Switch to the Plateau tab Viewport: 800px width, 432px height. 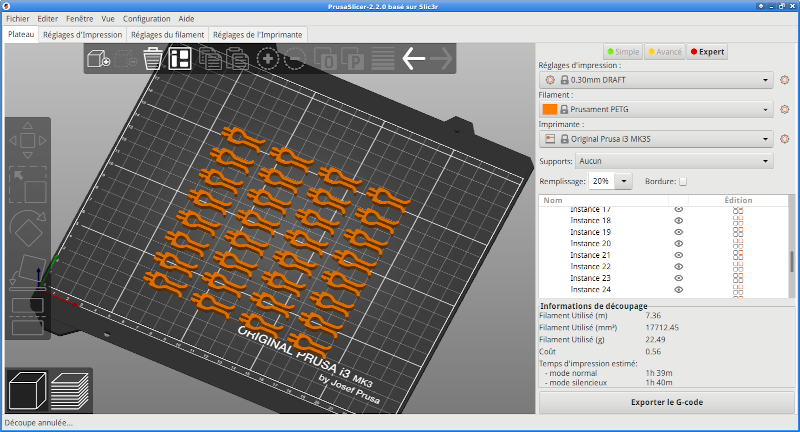click(x=21, y=34)
